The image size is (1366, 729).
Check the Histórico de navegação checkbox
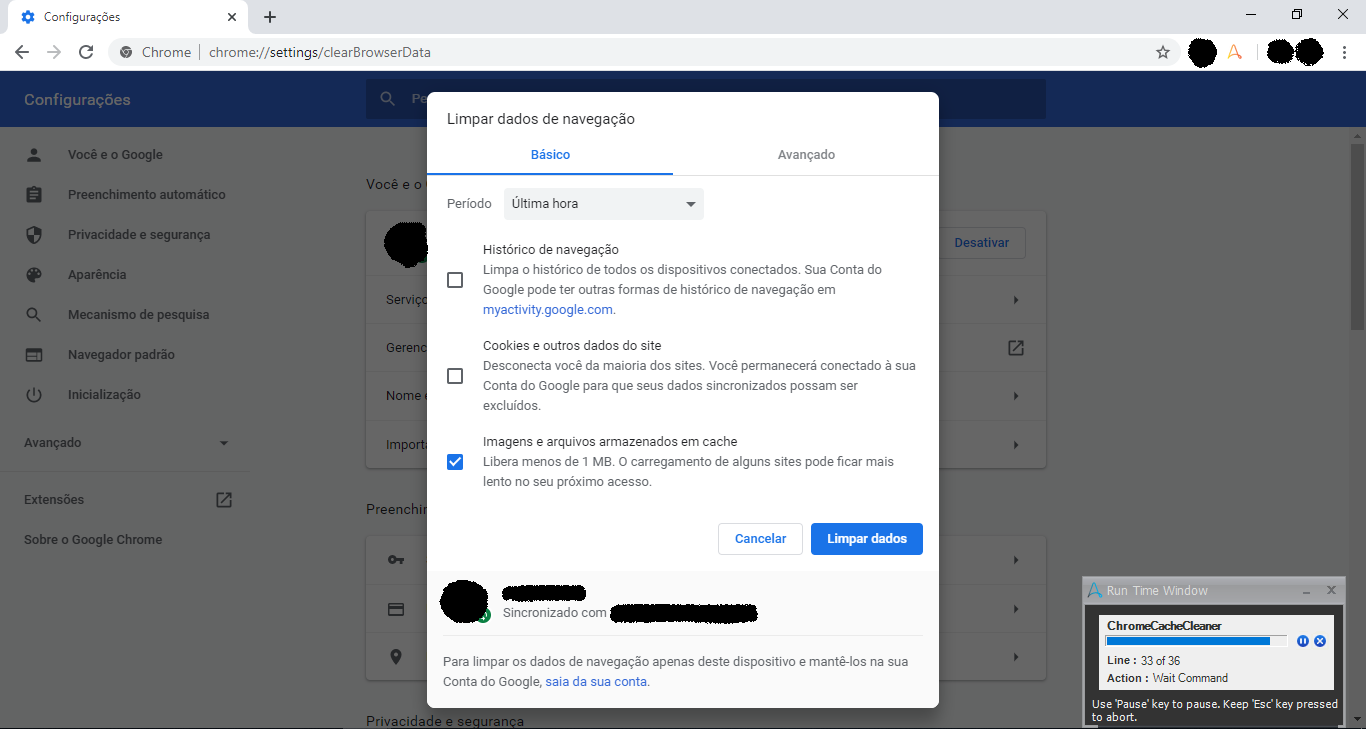coord(455,280)
